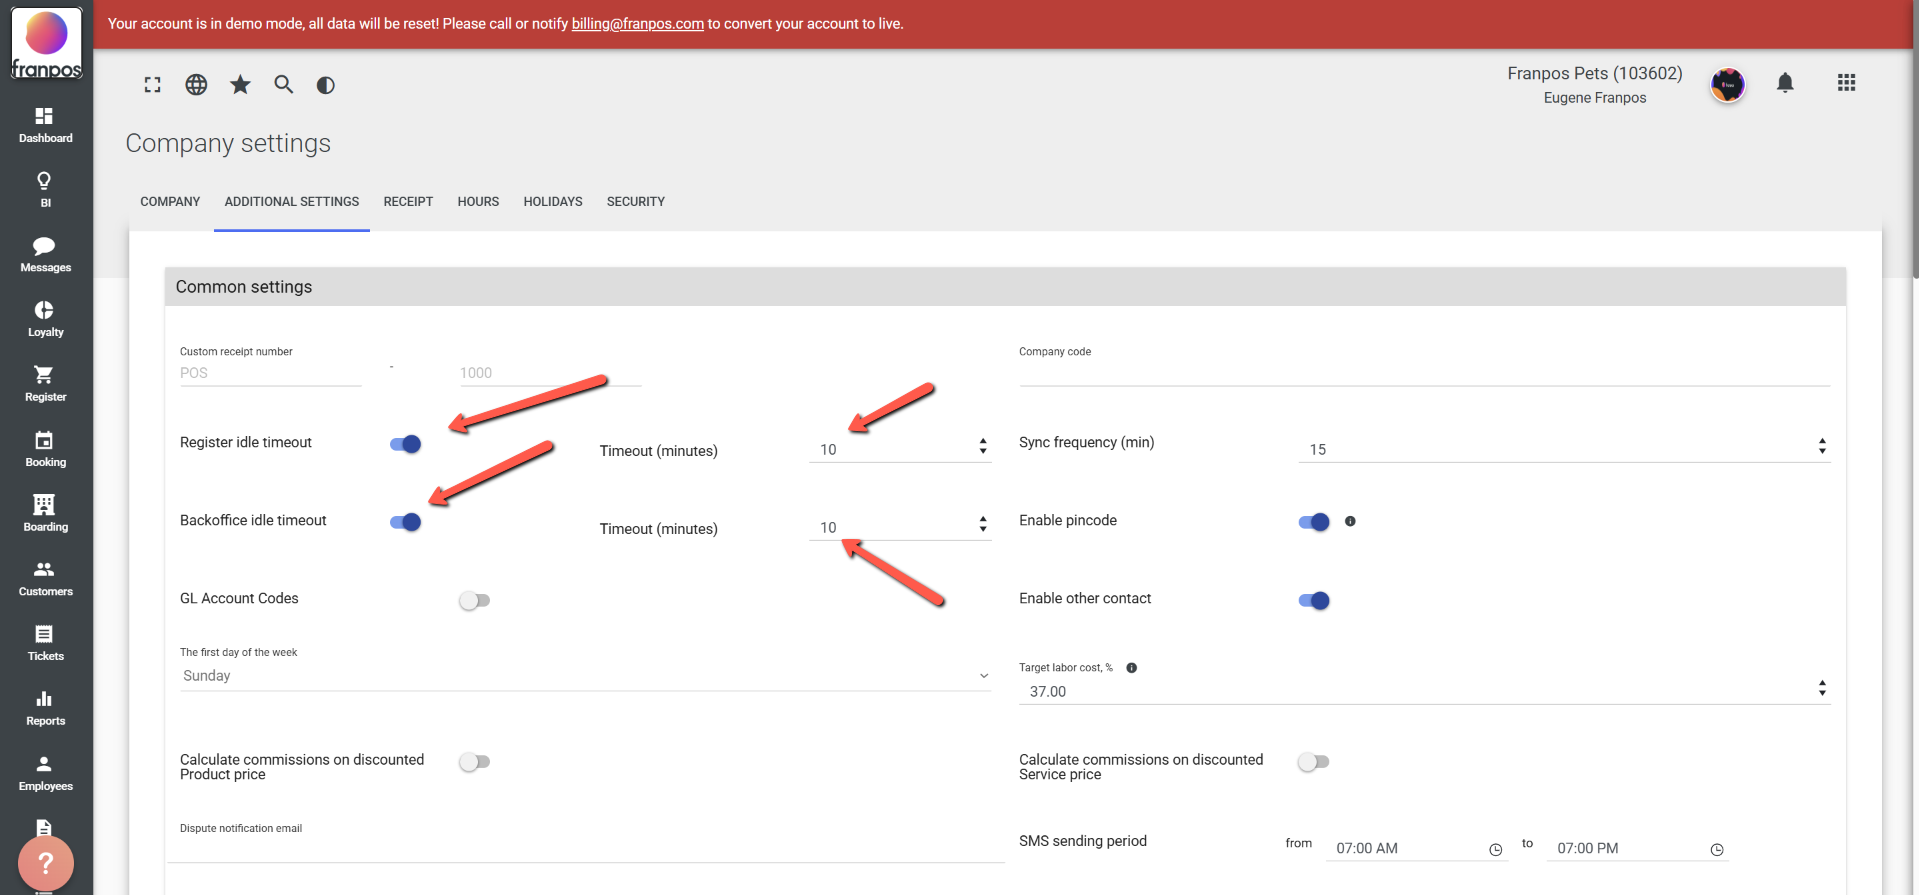Viewport: 1919px width, 895px height.
Task: Enable GL Account Codes switch
Action: pos(474,600)
